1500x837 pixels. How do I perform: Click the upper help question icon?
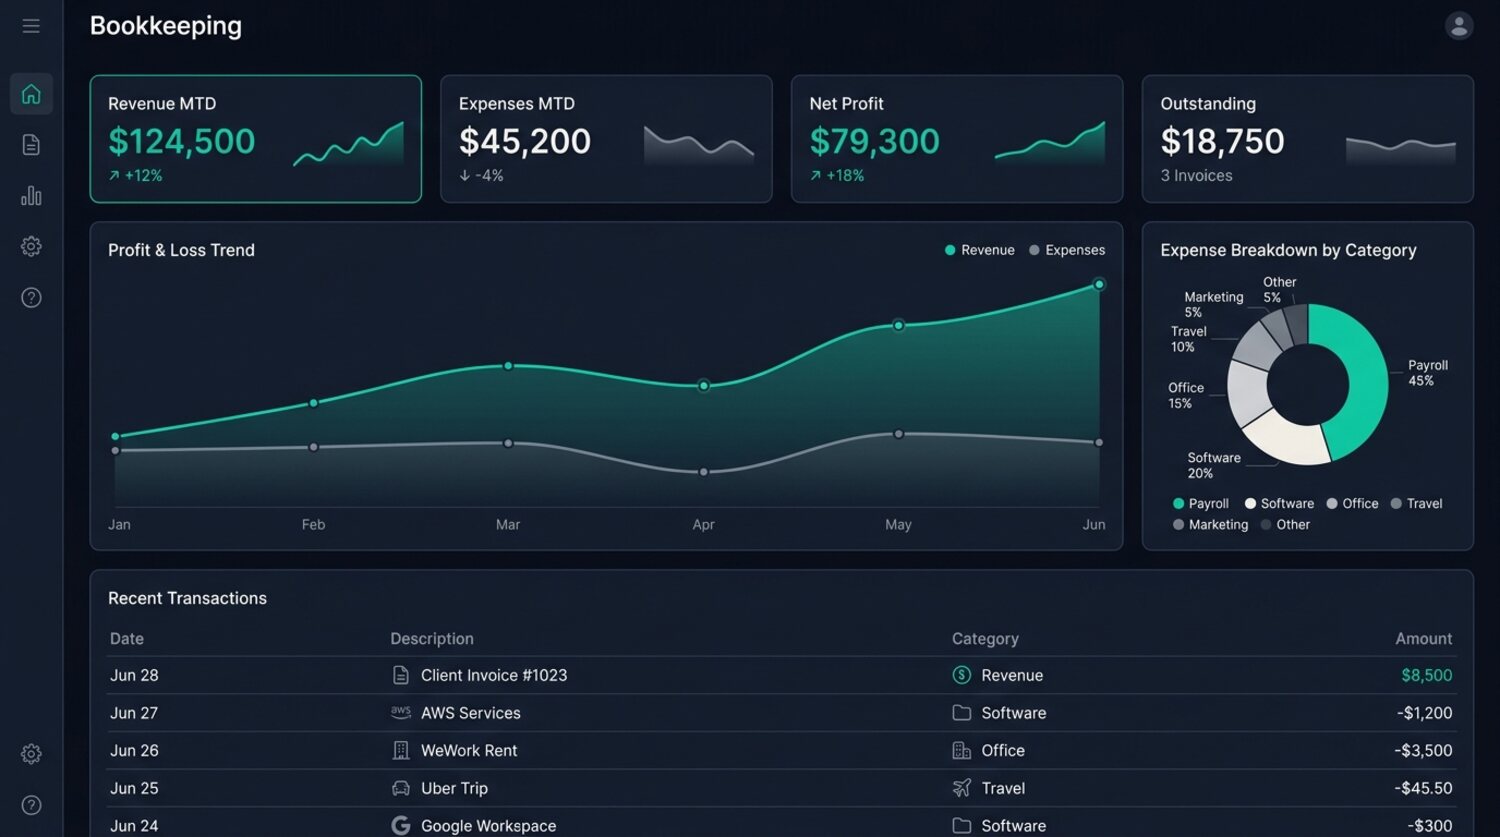click(x=31, y=297)
